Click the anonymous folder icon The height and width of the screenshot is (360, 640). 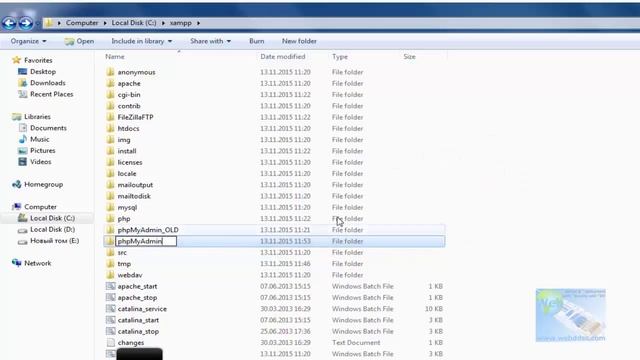[x=110, y=72]
